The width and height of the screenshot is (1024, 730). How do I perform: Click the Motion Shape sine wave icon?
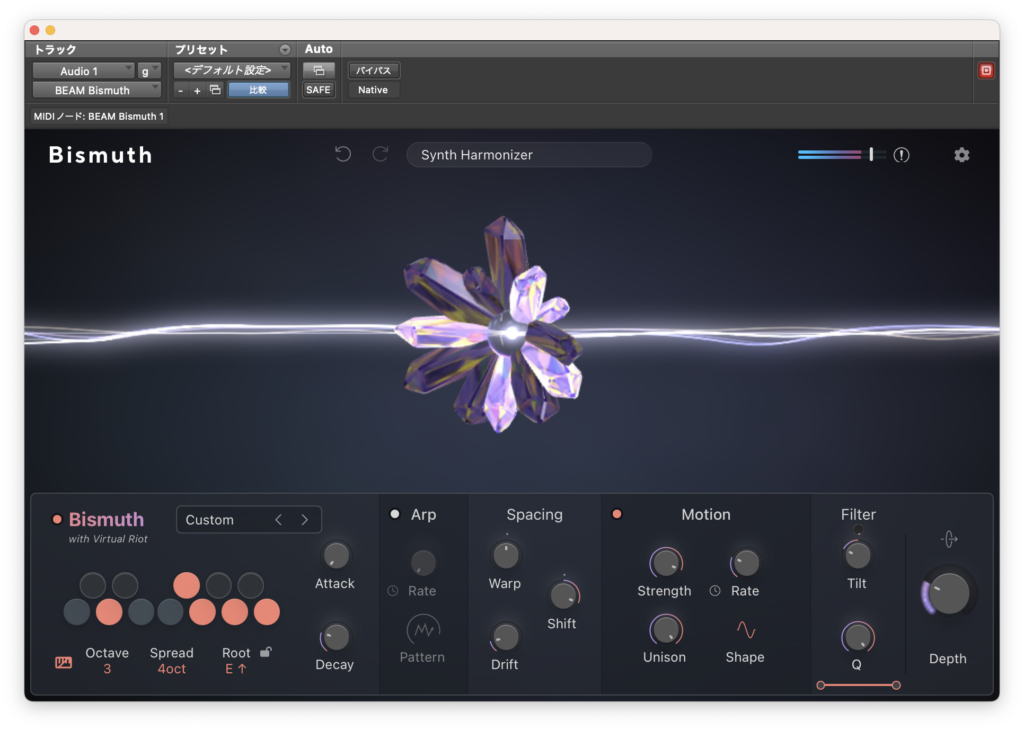[746, 629]
